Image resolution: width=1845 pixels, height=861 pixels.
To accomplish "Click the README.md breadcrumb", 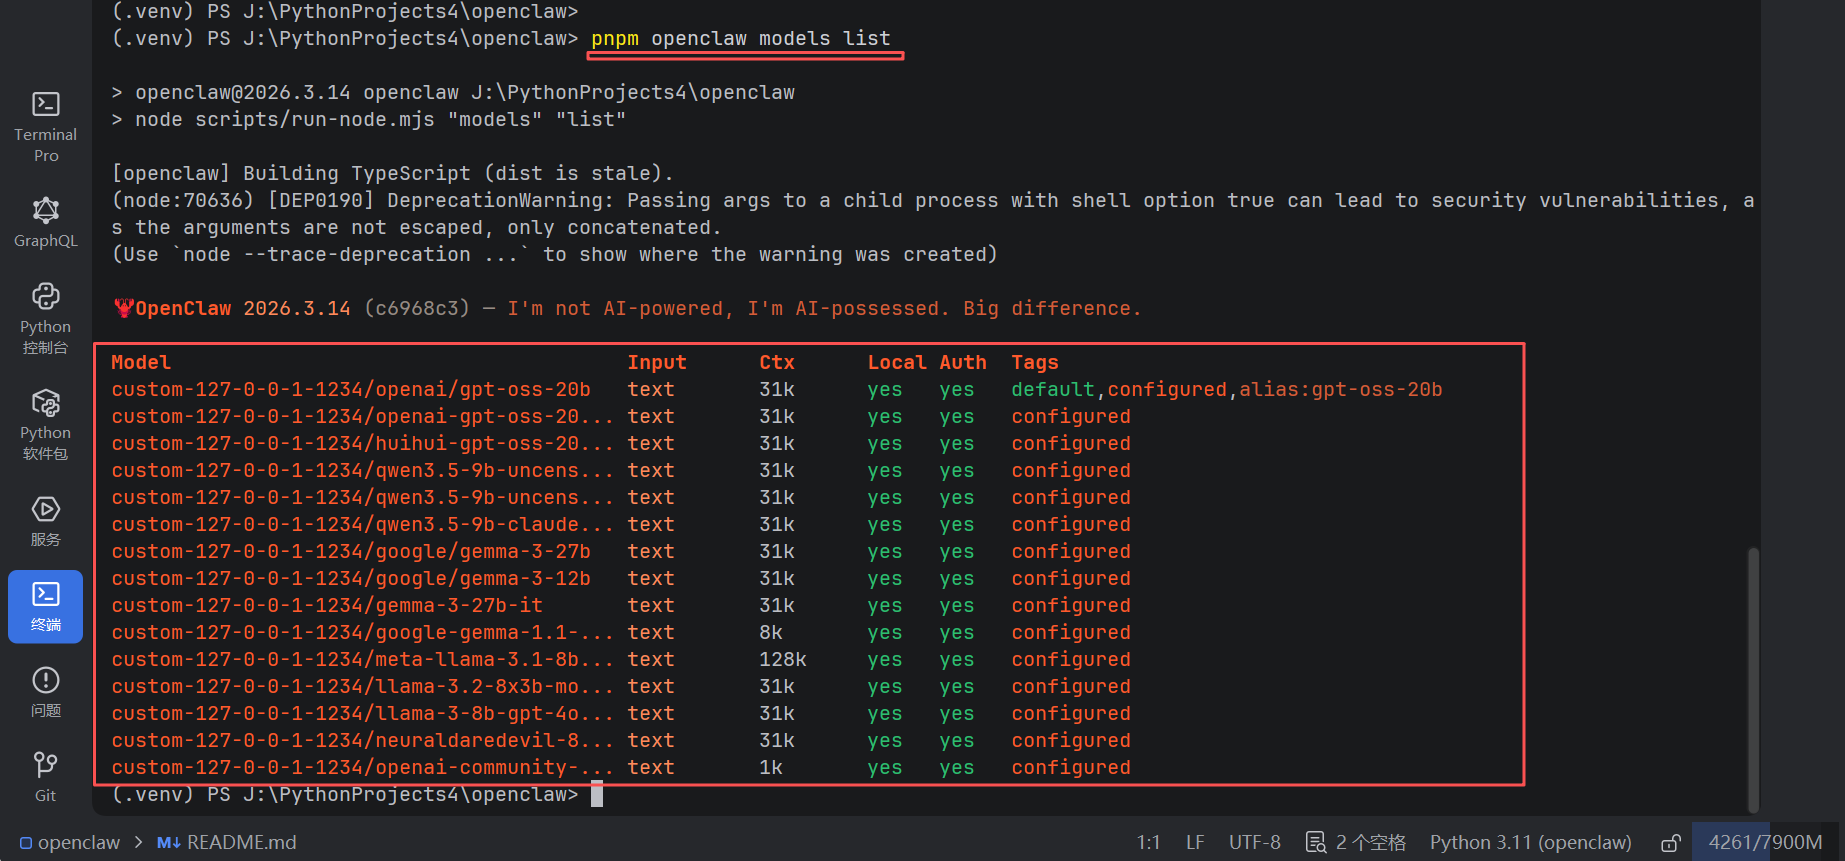I will (x=227, y=842).
